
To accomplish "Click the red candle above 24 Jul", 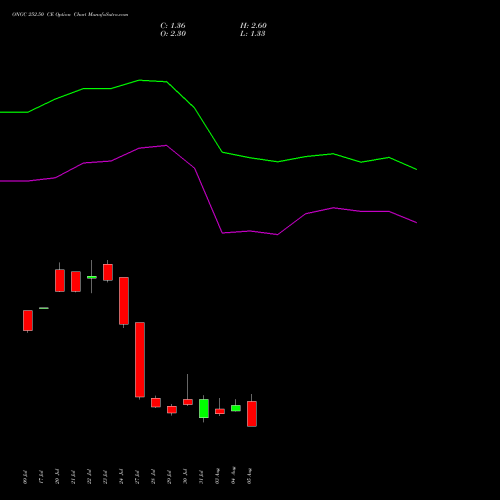I will click(124, 301).
